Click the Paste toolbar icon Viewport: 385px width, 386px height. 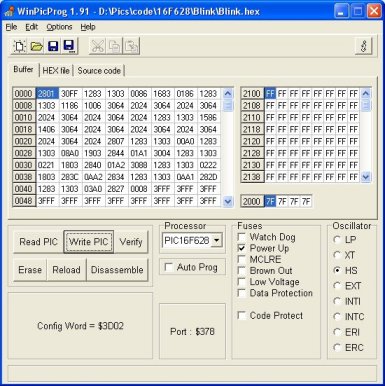(131, 46)
